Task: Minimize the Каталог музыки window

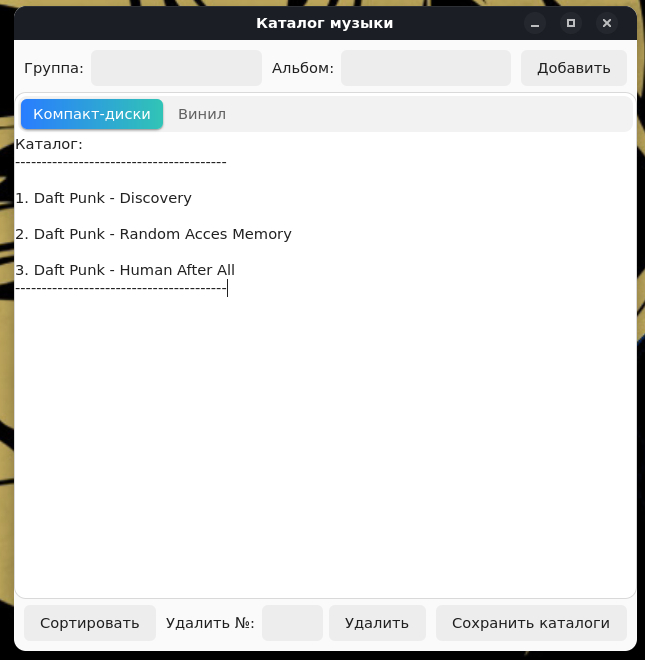Action: click(535, 23)
